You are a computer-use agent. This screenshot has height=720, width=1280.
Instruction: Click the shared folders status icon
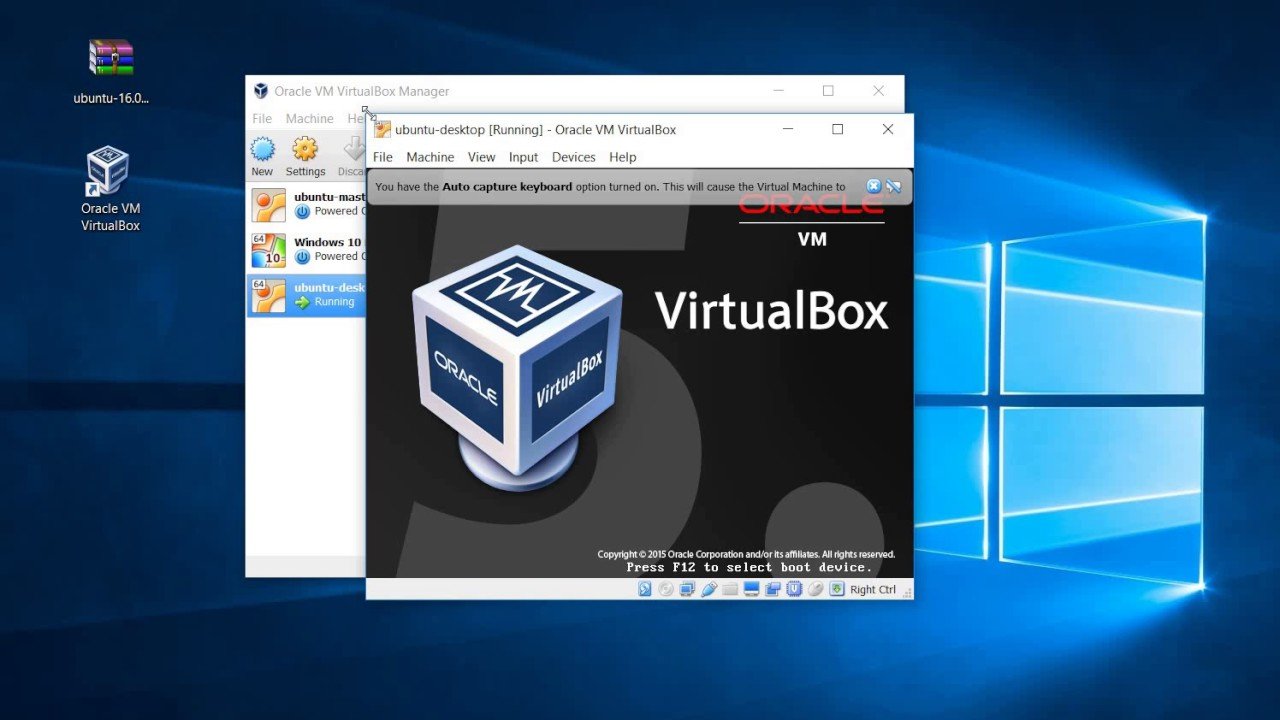click(730, 589)
